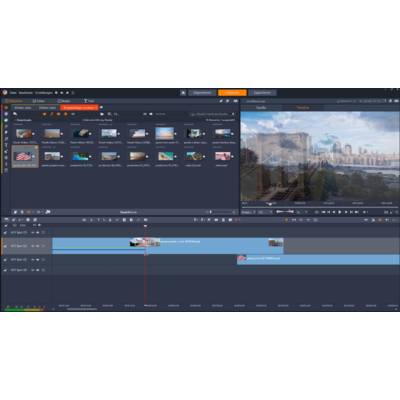
Task: Jump to the start of preview
Action: (323, 212)
